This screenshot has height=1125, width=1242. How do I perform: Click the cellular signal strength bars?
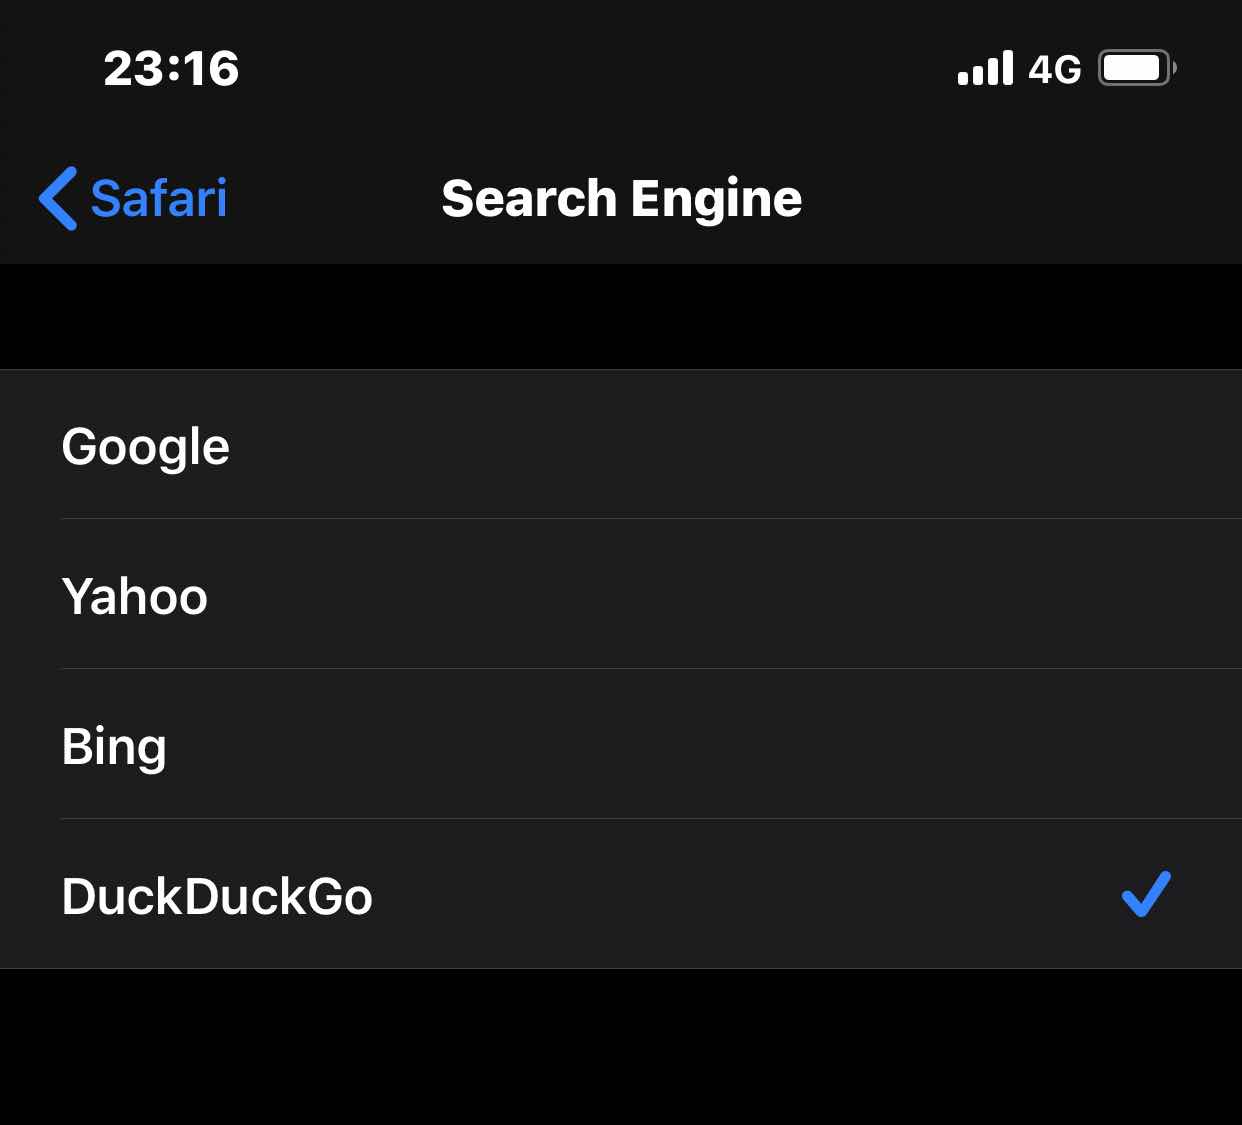(x=985, y=68)
